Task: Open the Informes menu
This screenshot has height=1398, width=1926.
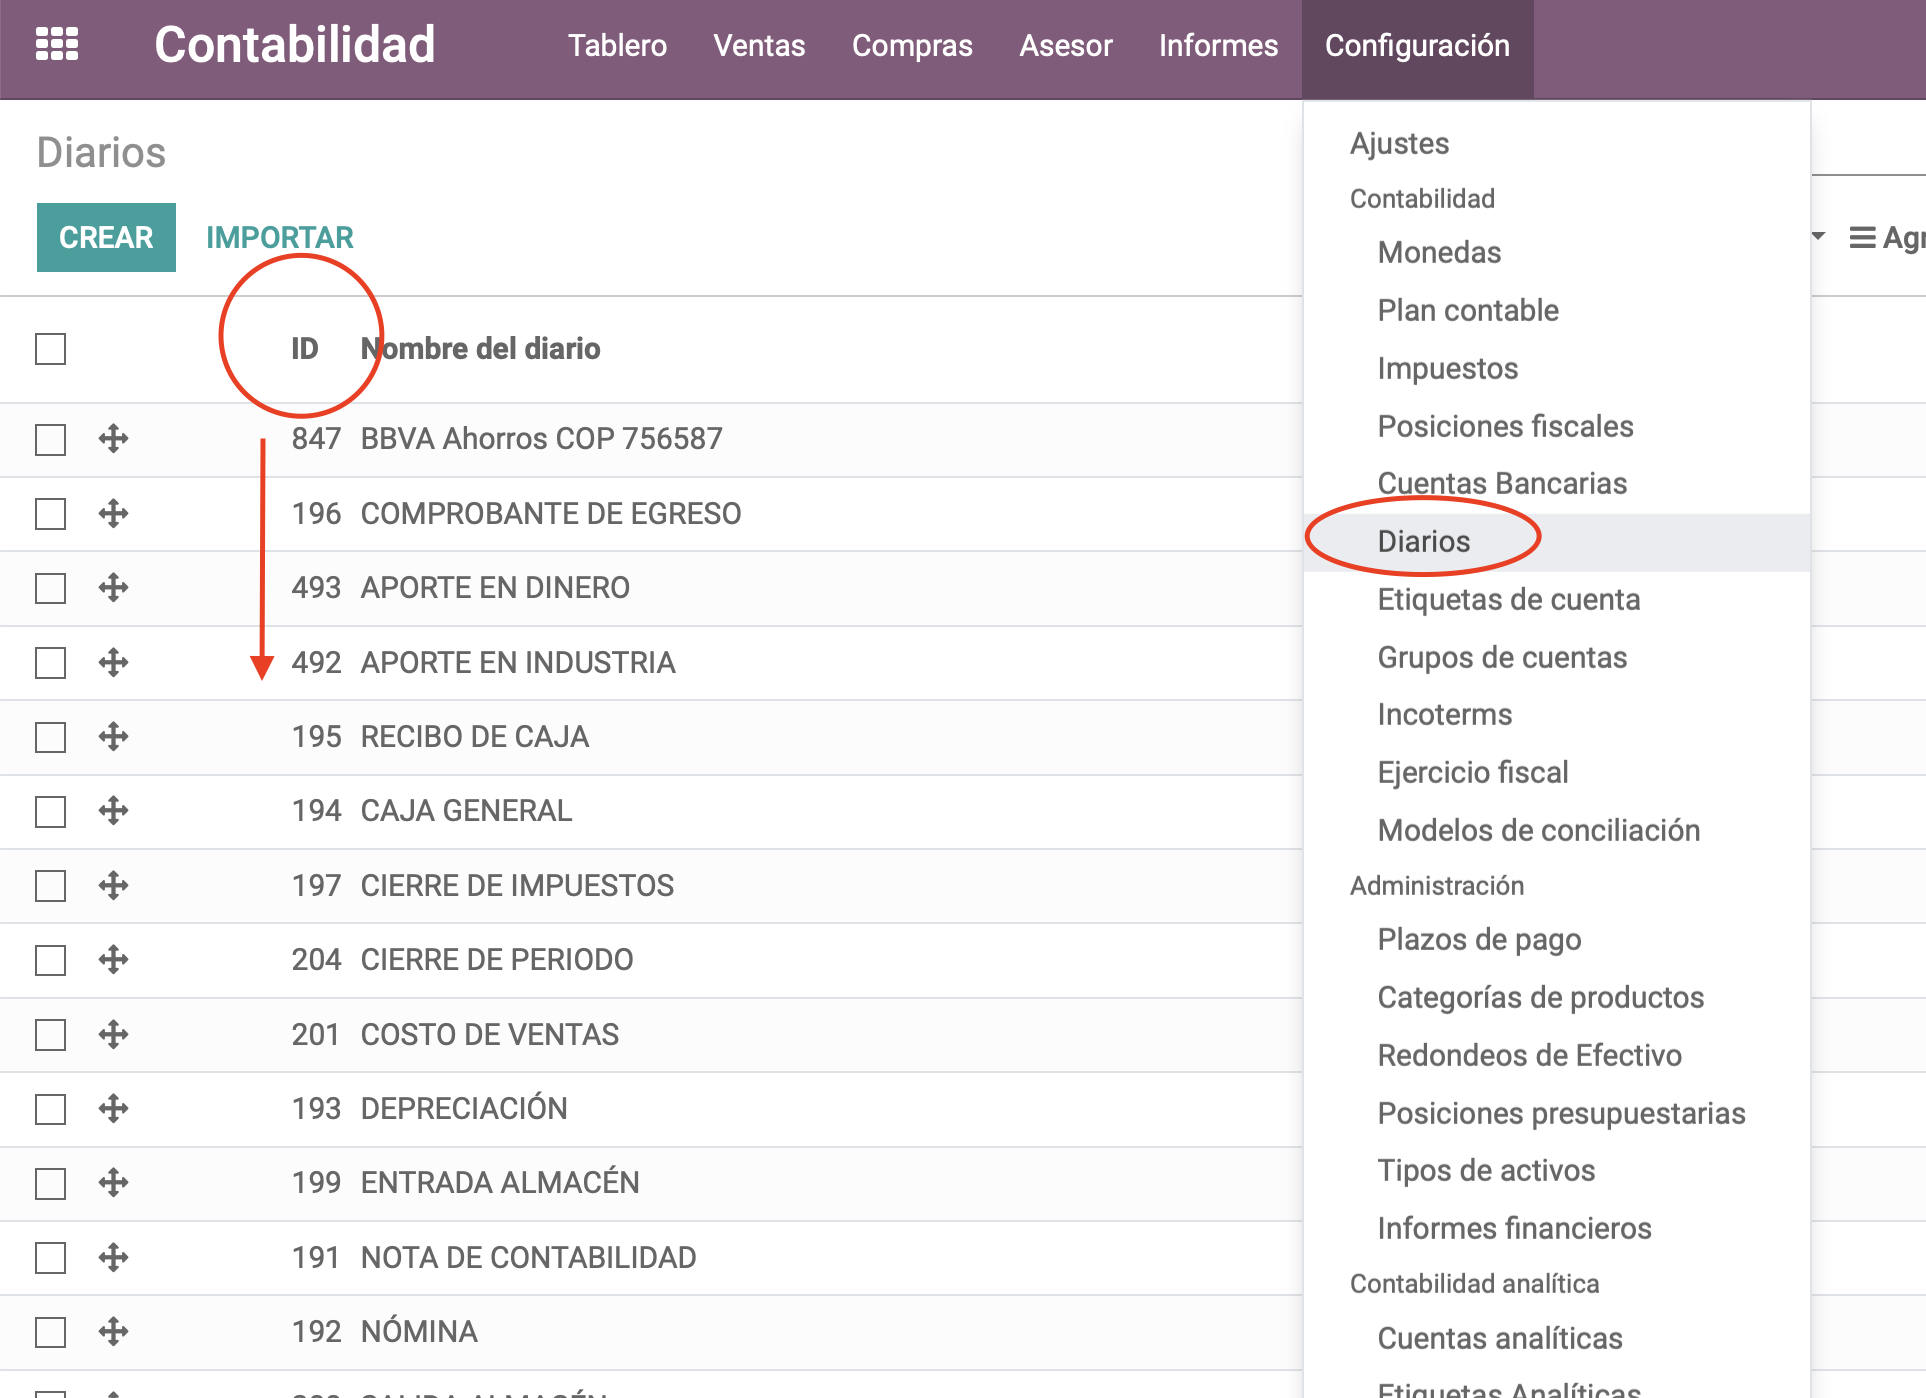Action: click(x=1218, y=46)
